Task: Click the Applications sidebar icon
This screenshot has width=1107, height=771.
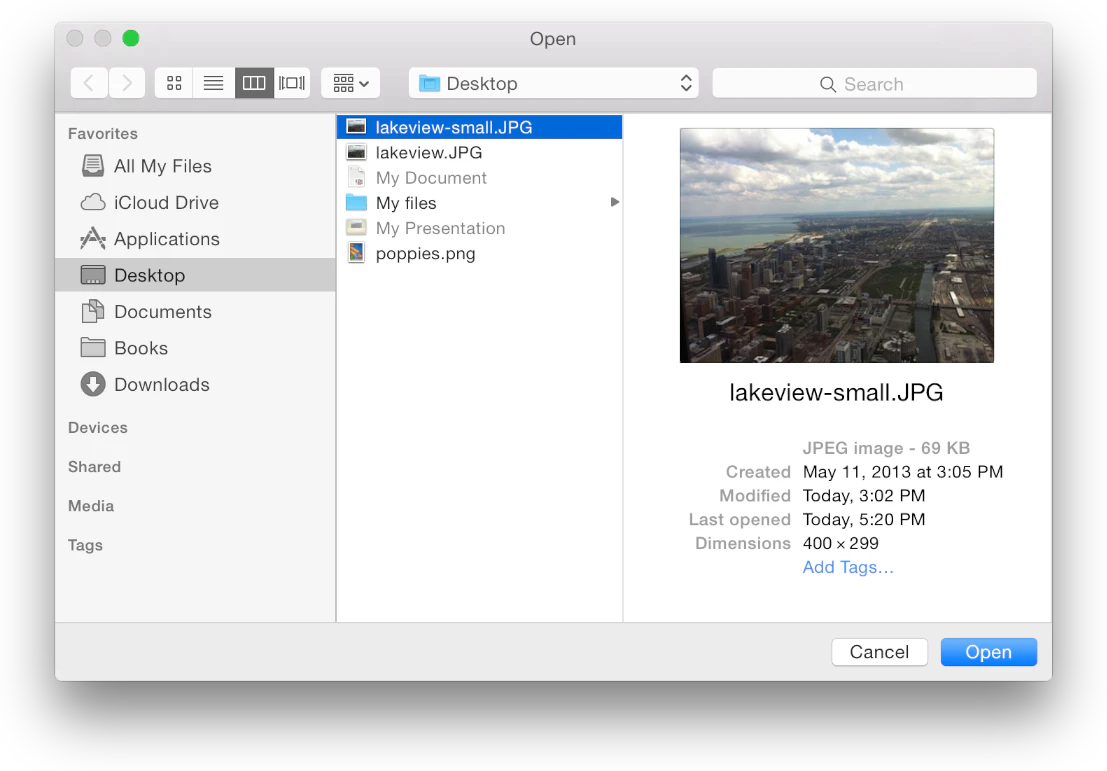Action: coord(92,239)
